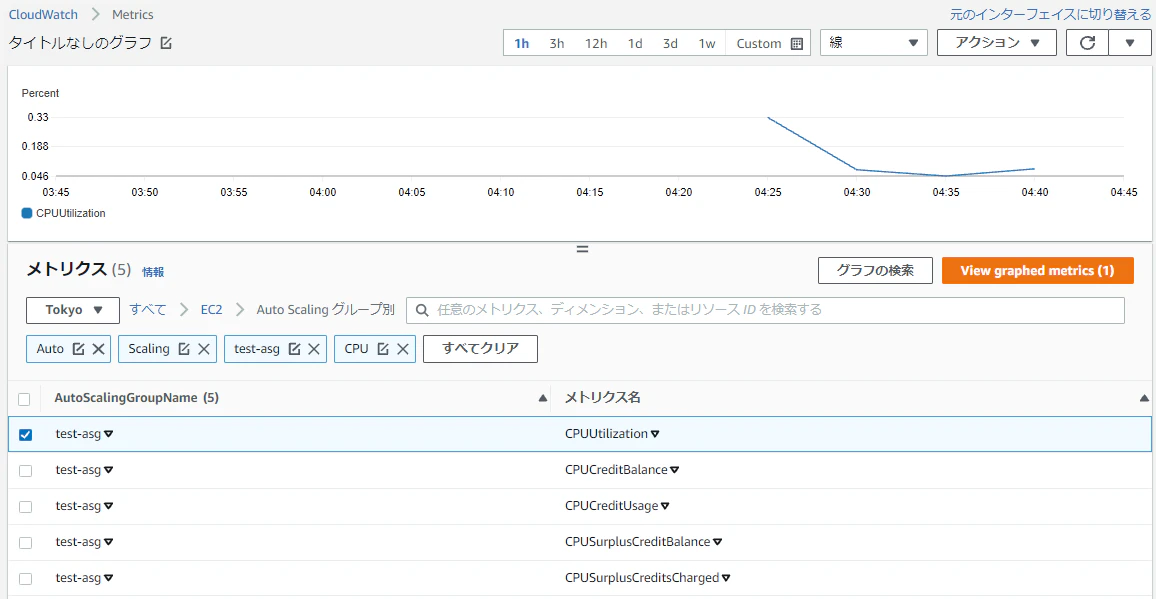This screenshot has height=599, width=1156.
Task: Expand test-asg menu in CPUSurplusCreditBalance row
Action: click(x=108, y=542)
